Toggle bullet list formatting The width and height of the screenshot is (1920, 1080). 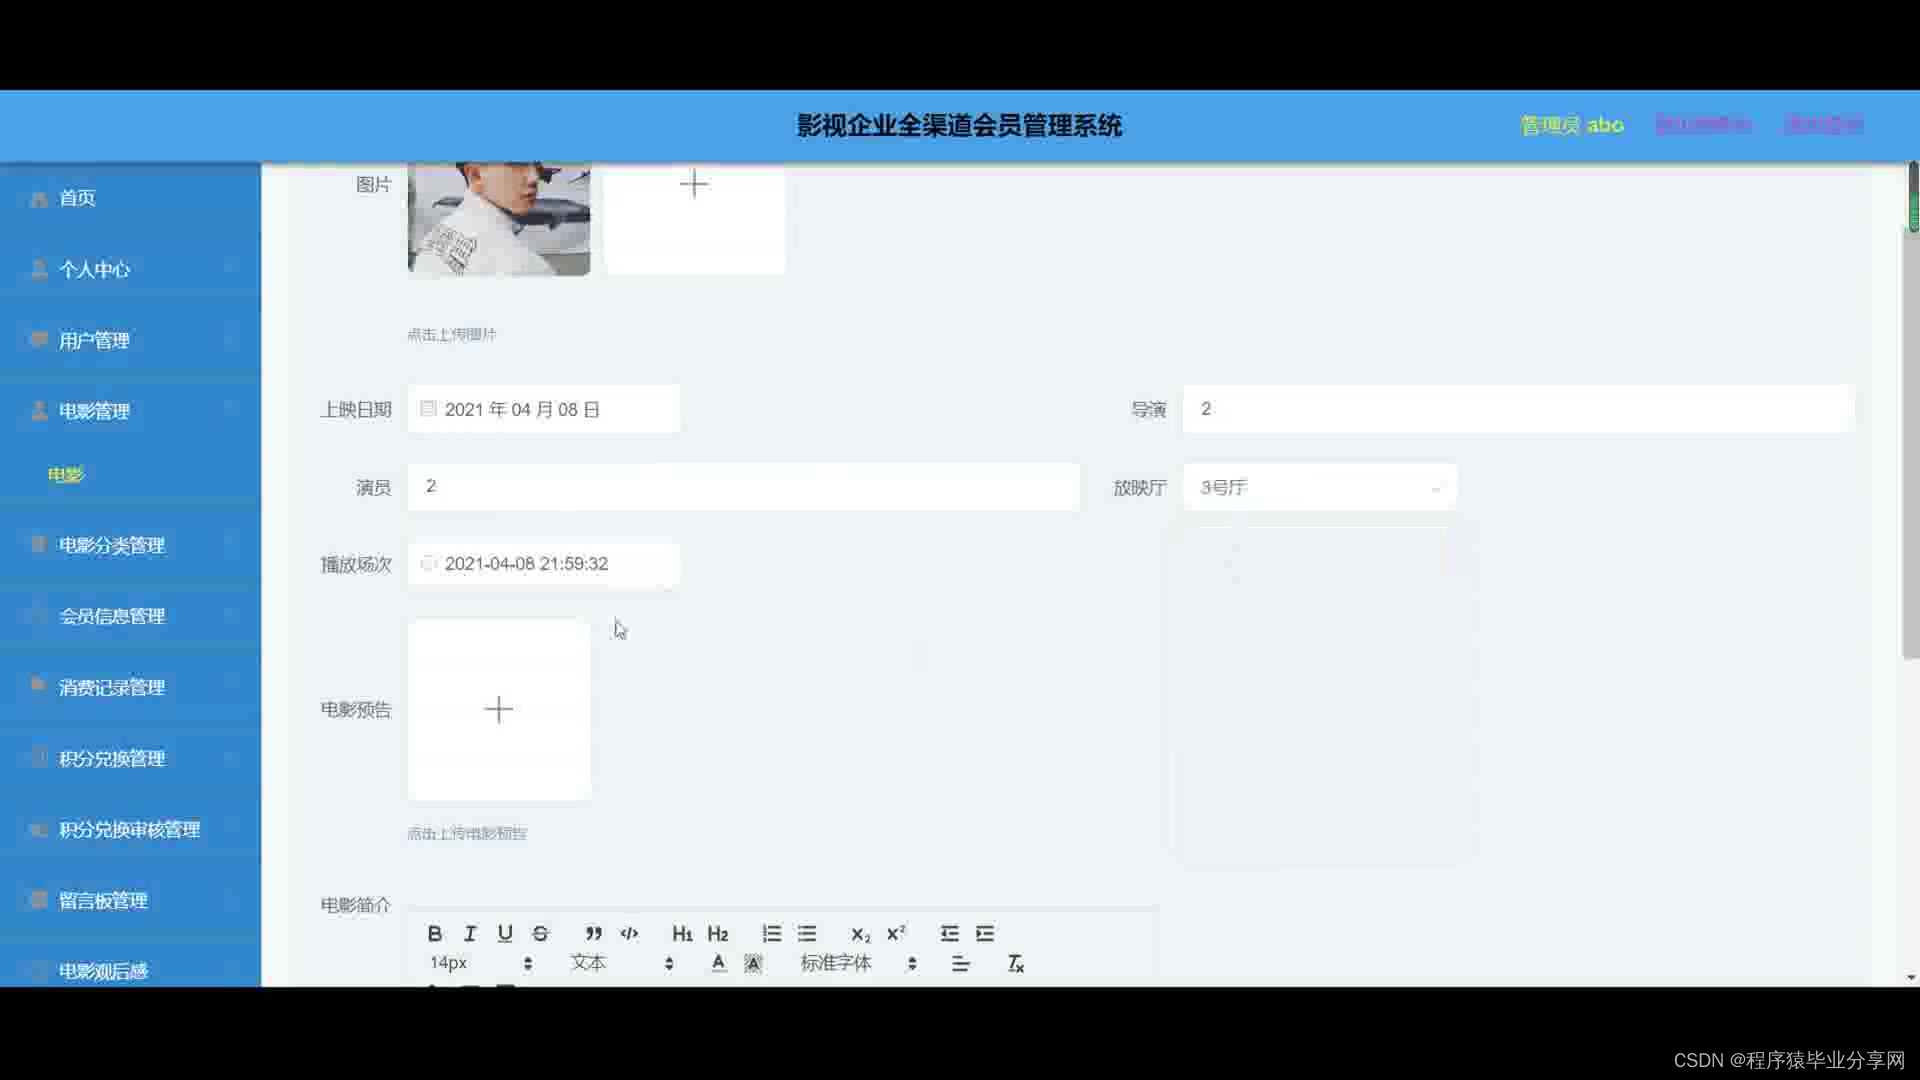(807, 933)
